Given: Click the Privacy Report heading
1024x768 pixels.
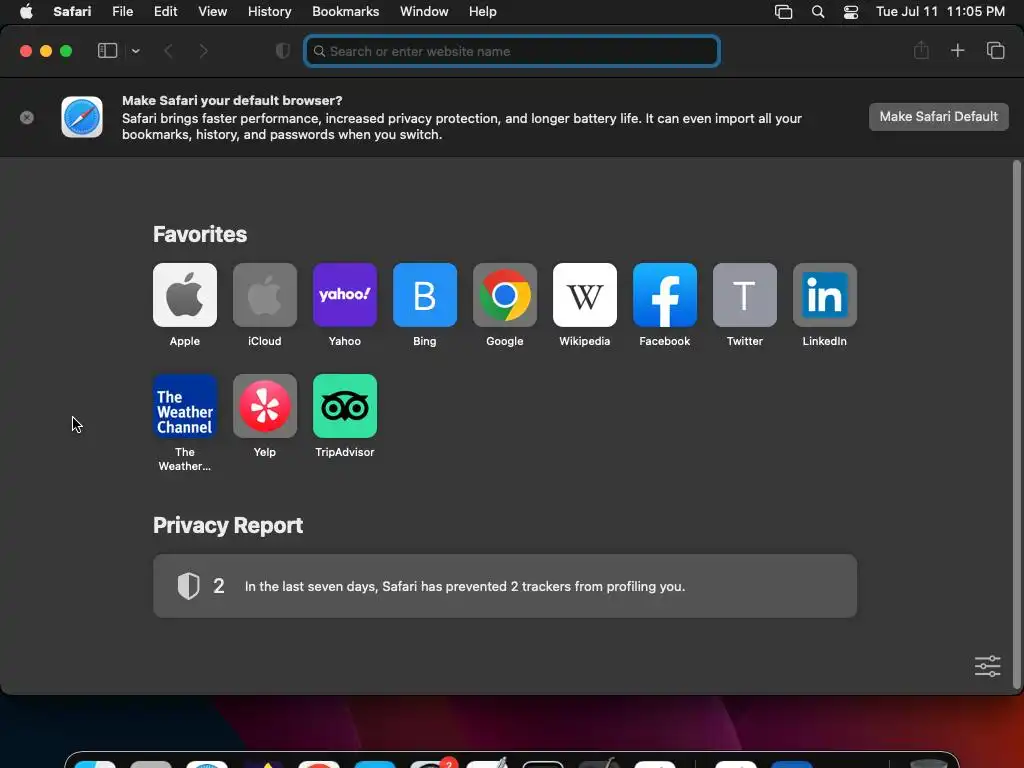Looking at the screenshot, I should click(x=228, y=526).
